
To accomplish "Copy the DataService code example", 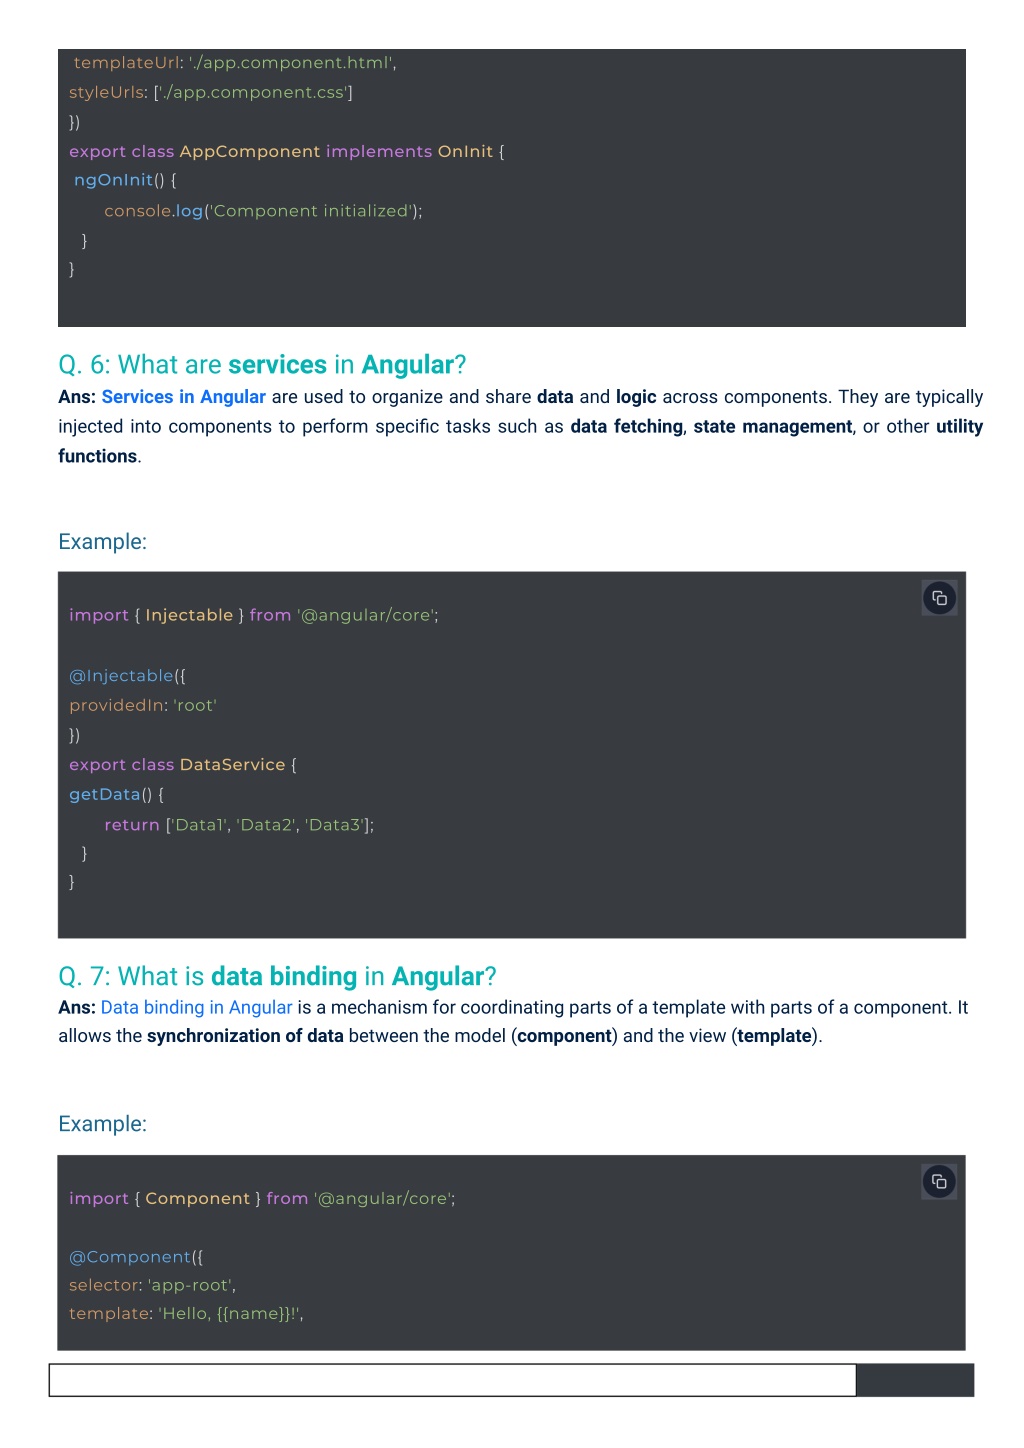I will 939,598.
